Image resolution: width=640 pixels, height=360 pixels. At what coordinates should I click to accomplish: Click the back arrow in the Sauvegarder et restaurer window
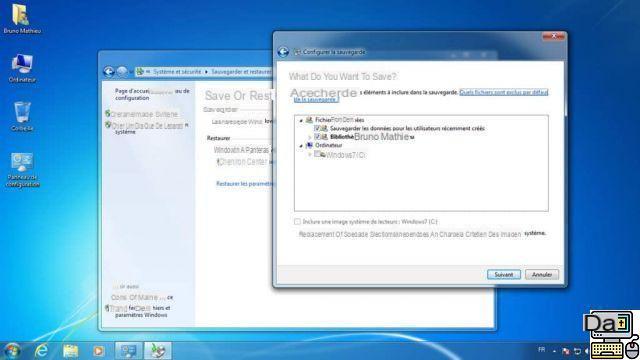(109, 72)
